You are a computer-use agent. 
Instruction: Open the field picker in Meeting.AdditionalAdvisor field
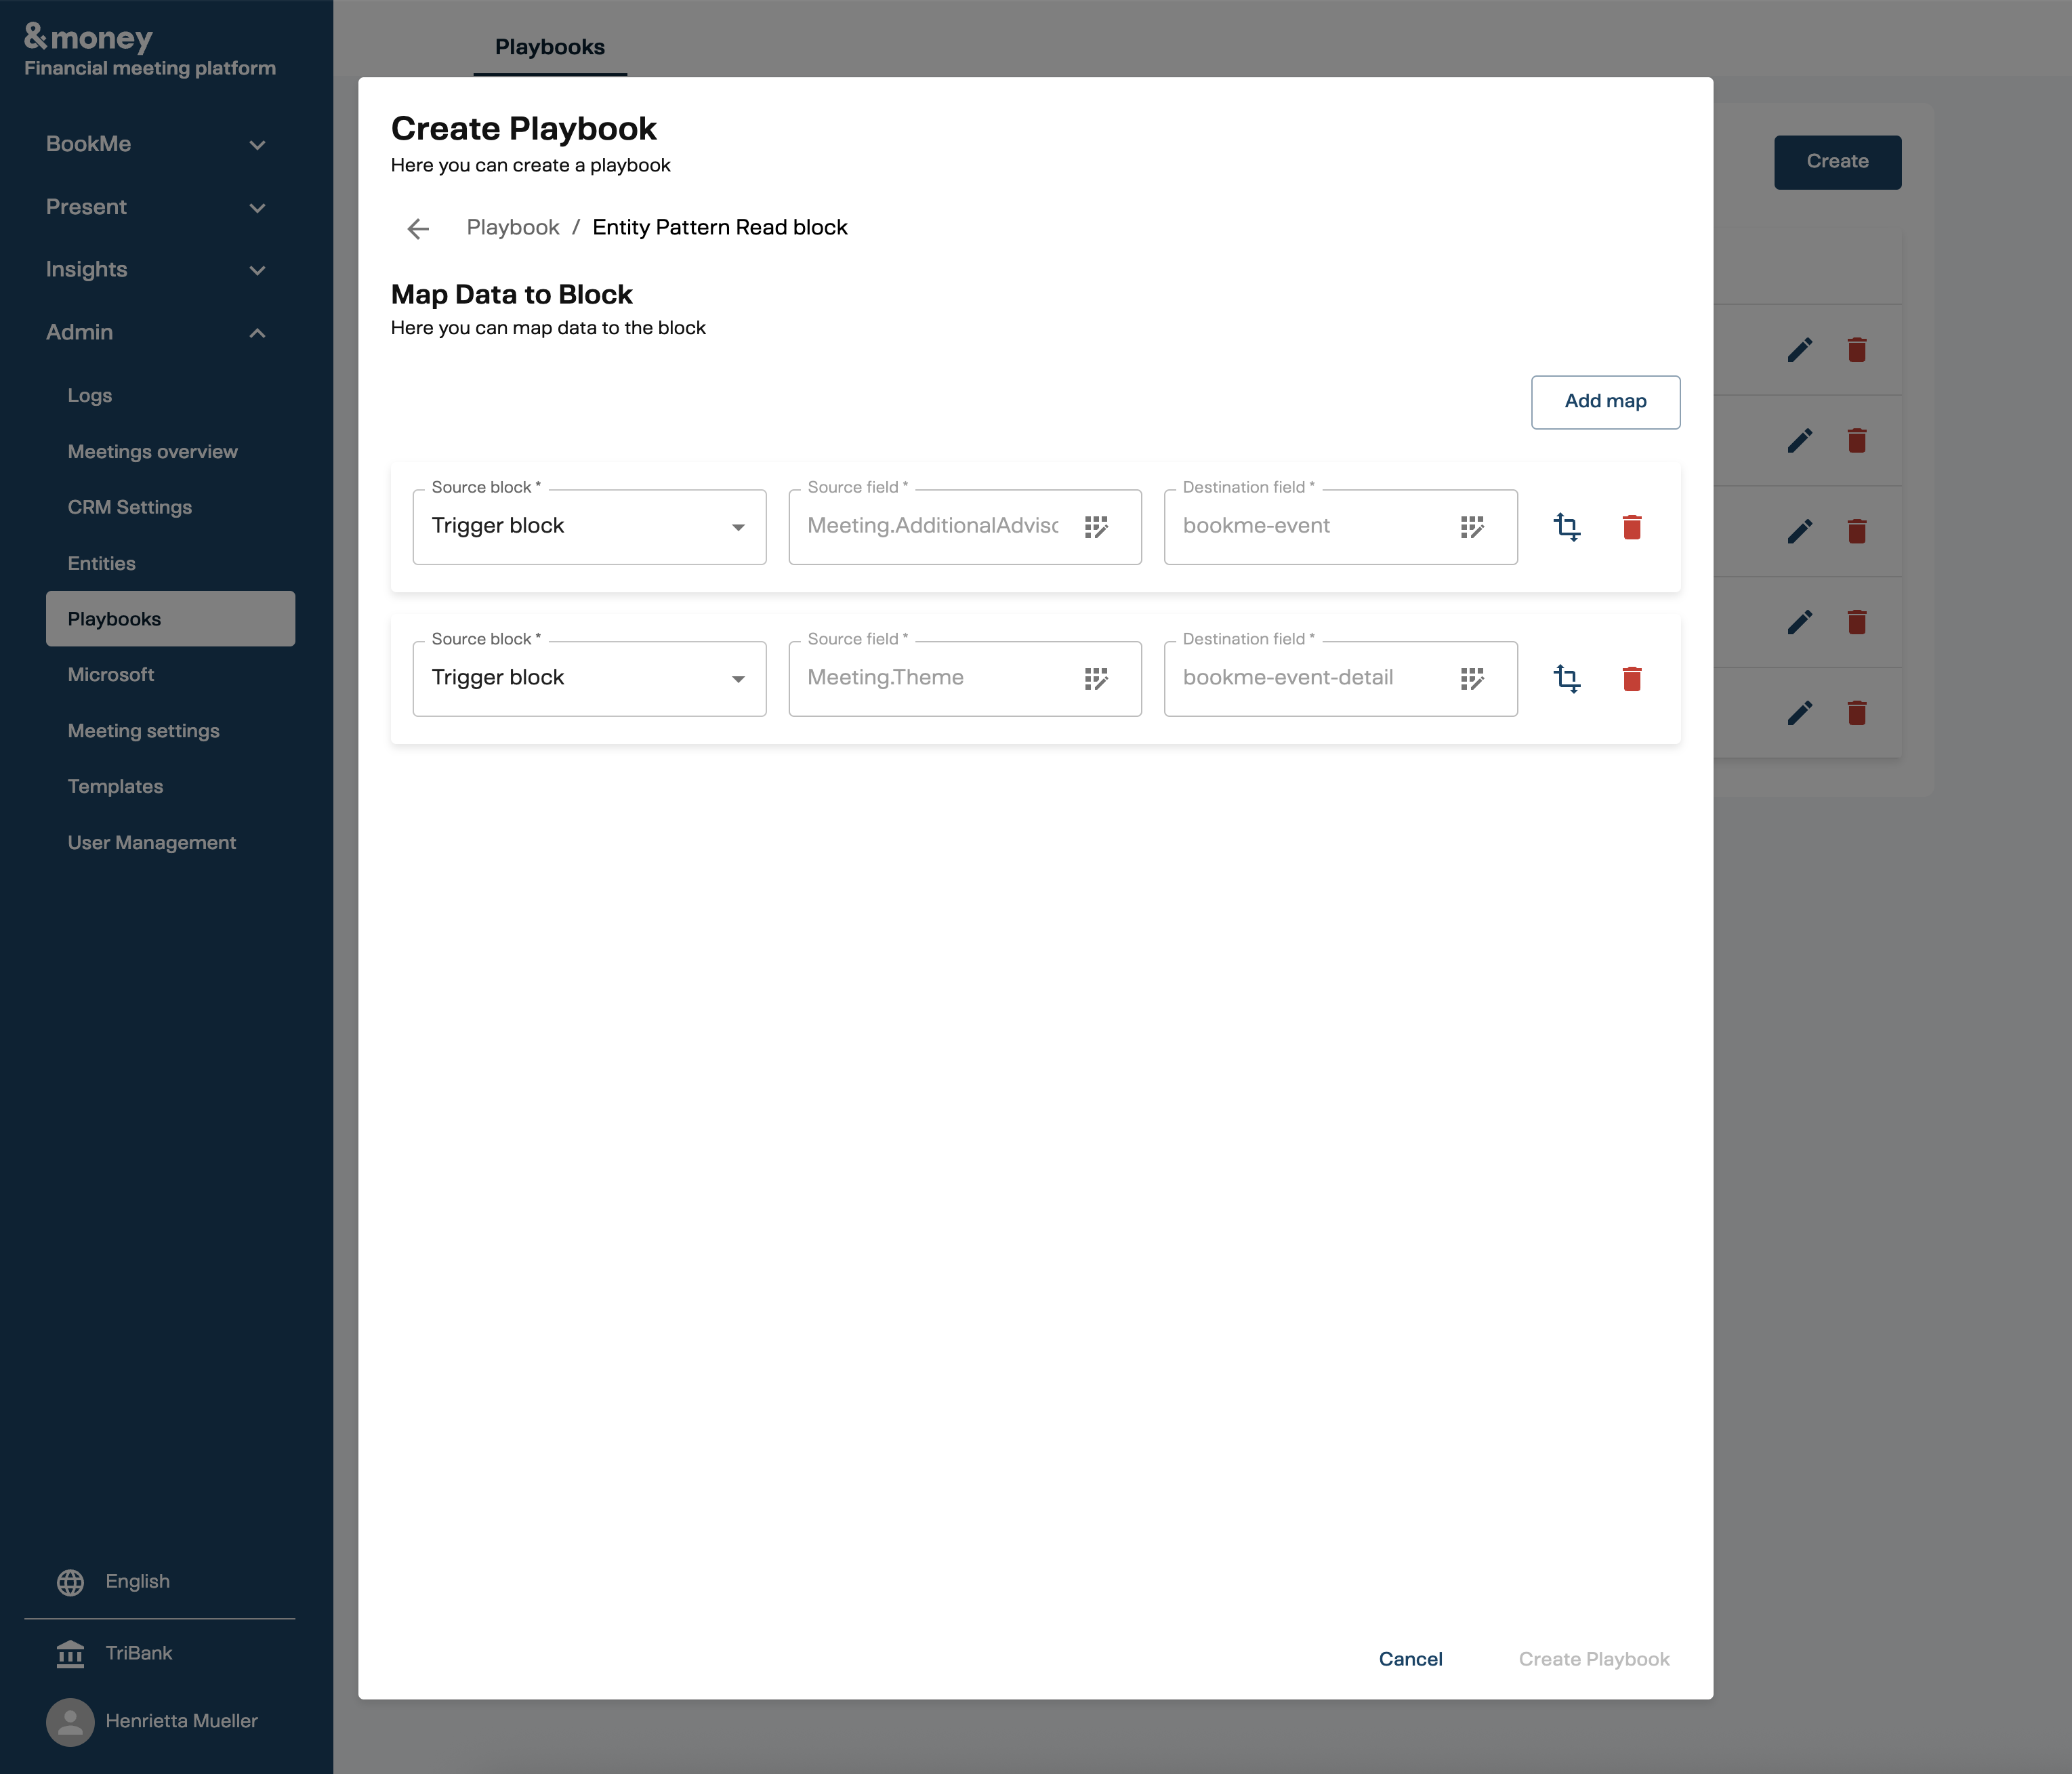(x=1097, y=527)
